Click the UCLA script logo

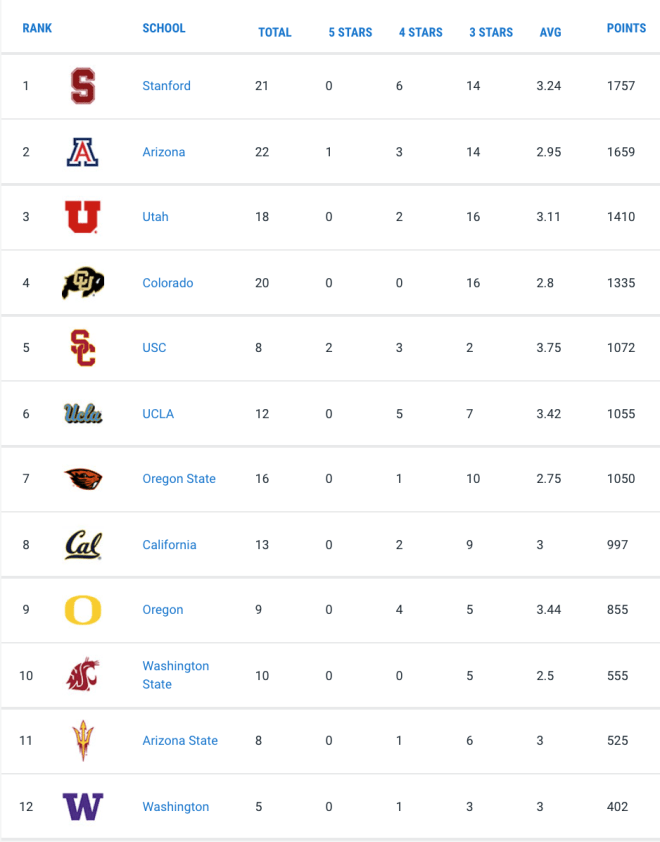(x=83, y=413)
